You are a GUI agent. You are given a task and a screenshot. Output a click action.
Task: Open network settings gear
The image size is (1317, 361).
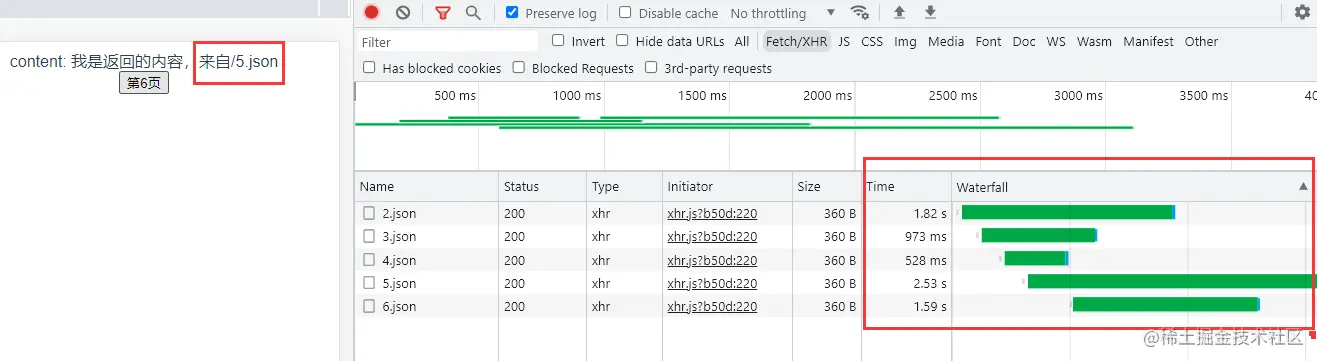coord(1302,13)
